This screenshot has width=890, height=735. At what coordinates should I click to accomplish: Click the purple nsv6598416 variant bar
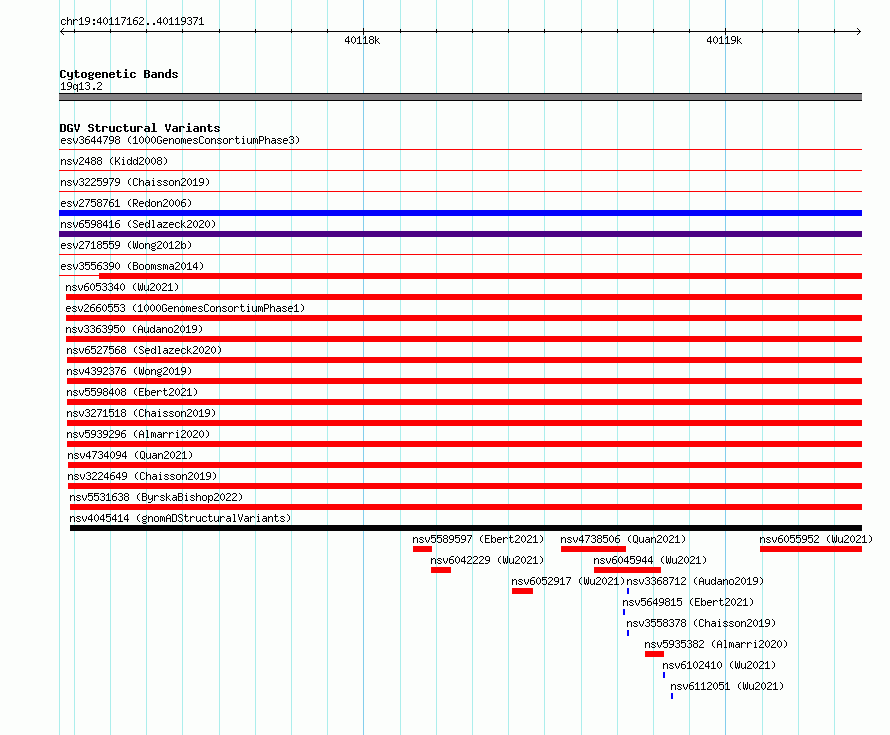point(460,234)
